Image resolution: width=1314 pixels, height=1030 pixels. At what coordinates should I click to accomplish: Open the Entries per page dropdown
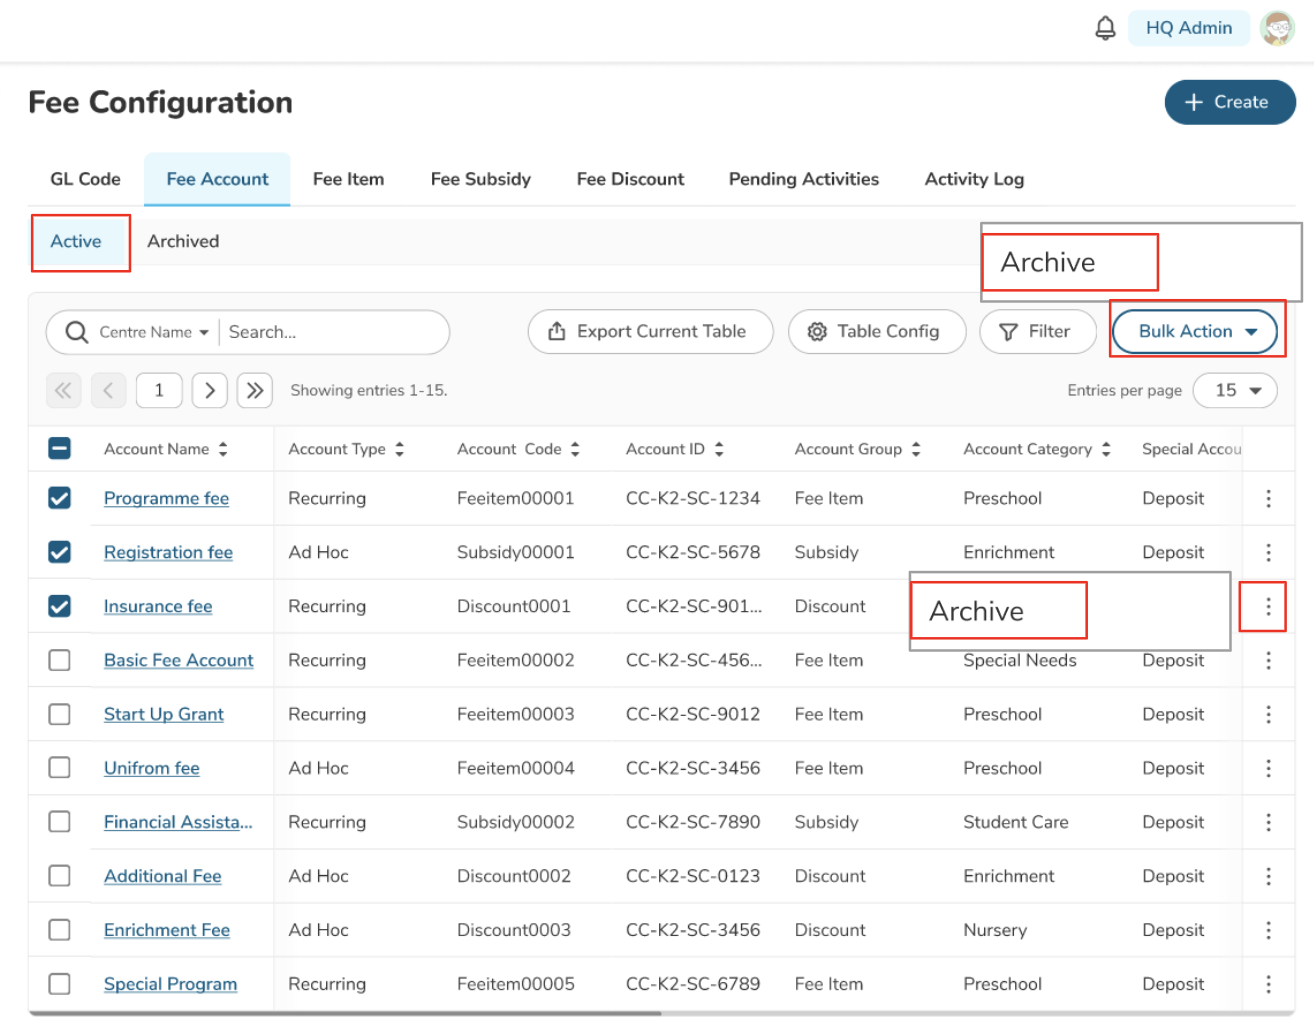point(1235,390)
